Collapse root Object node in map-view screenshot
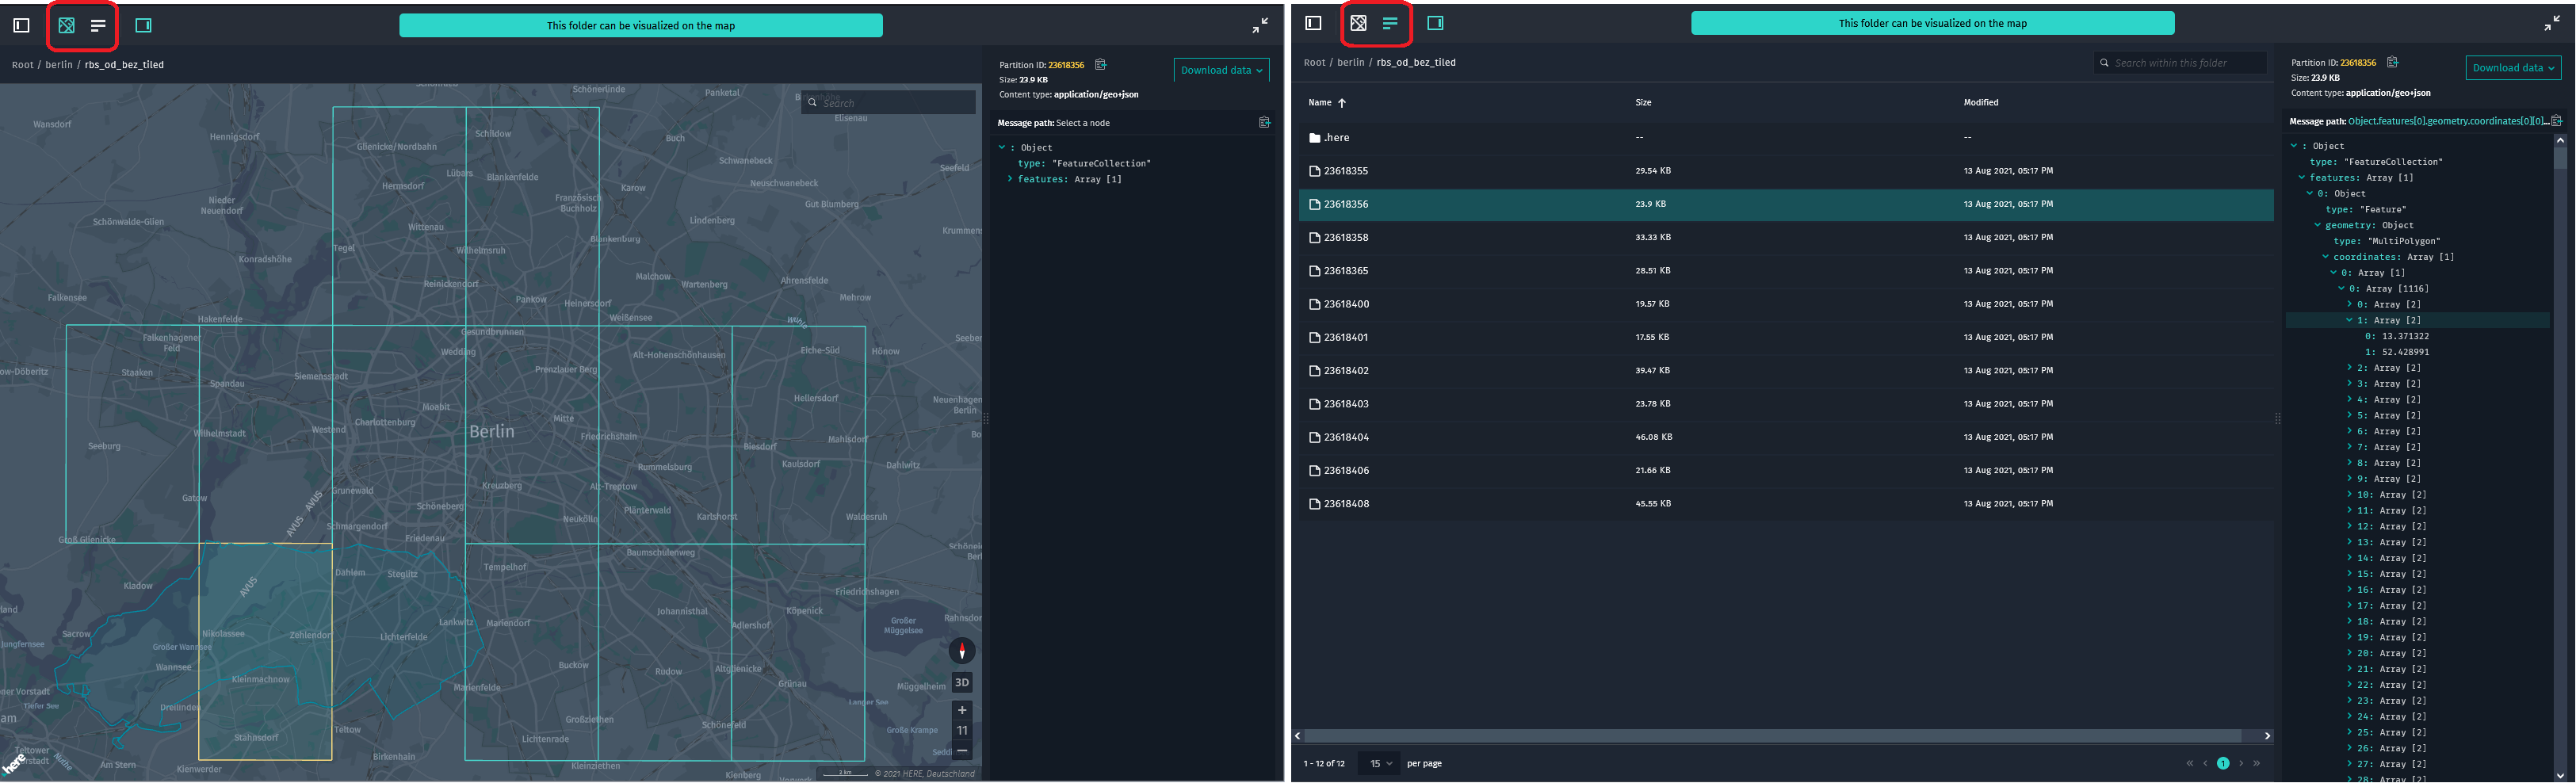The image size is (2576, 783). 1002,148
